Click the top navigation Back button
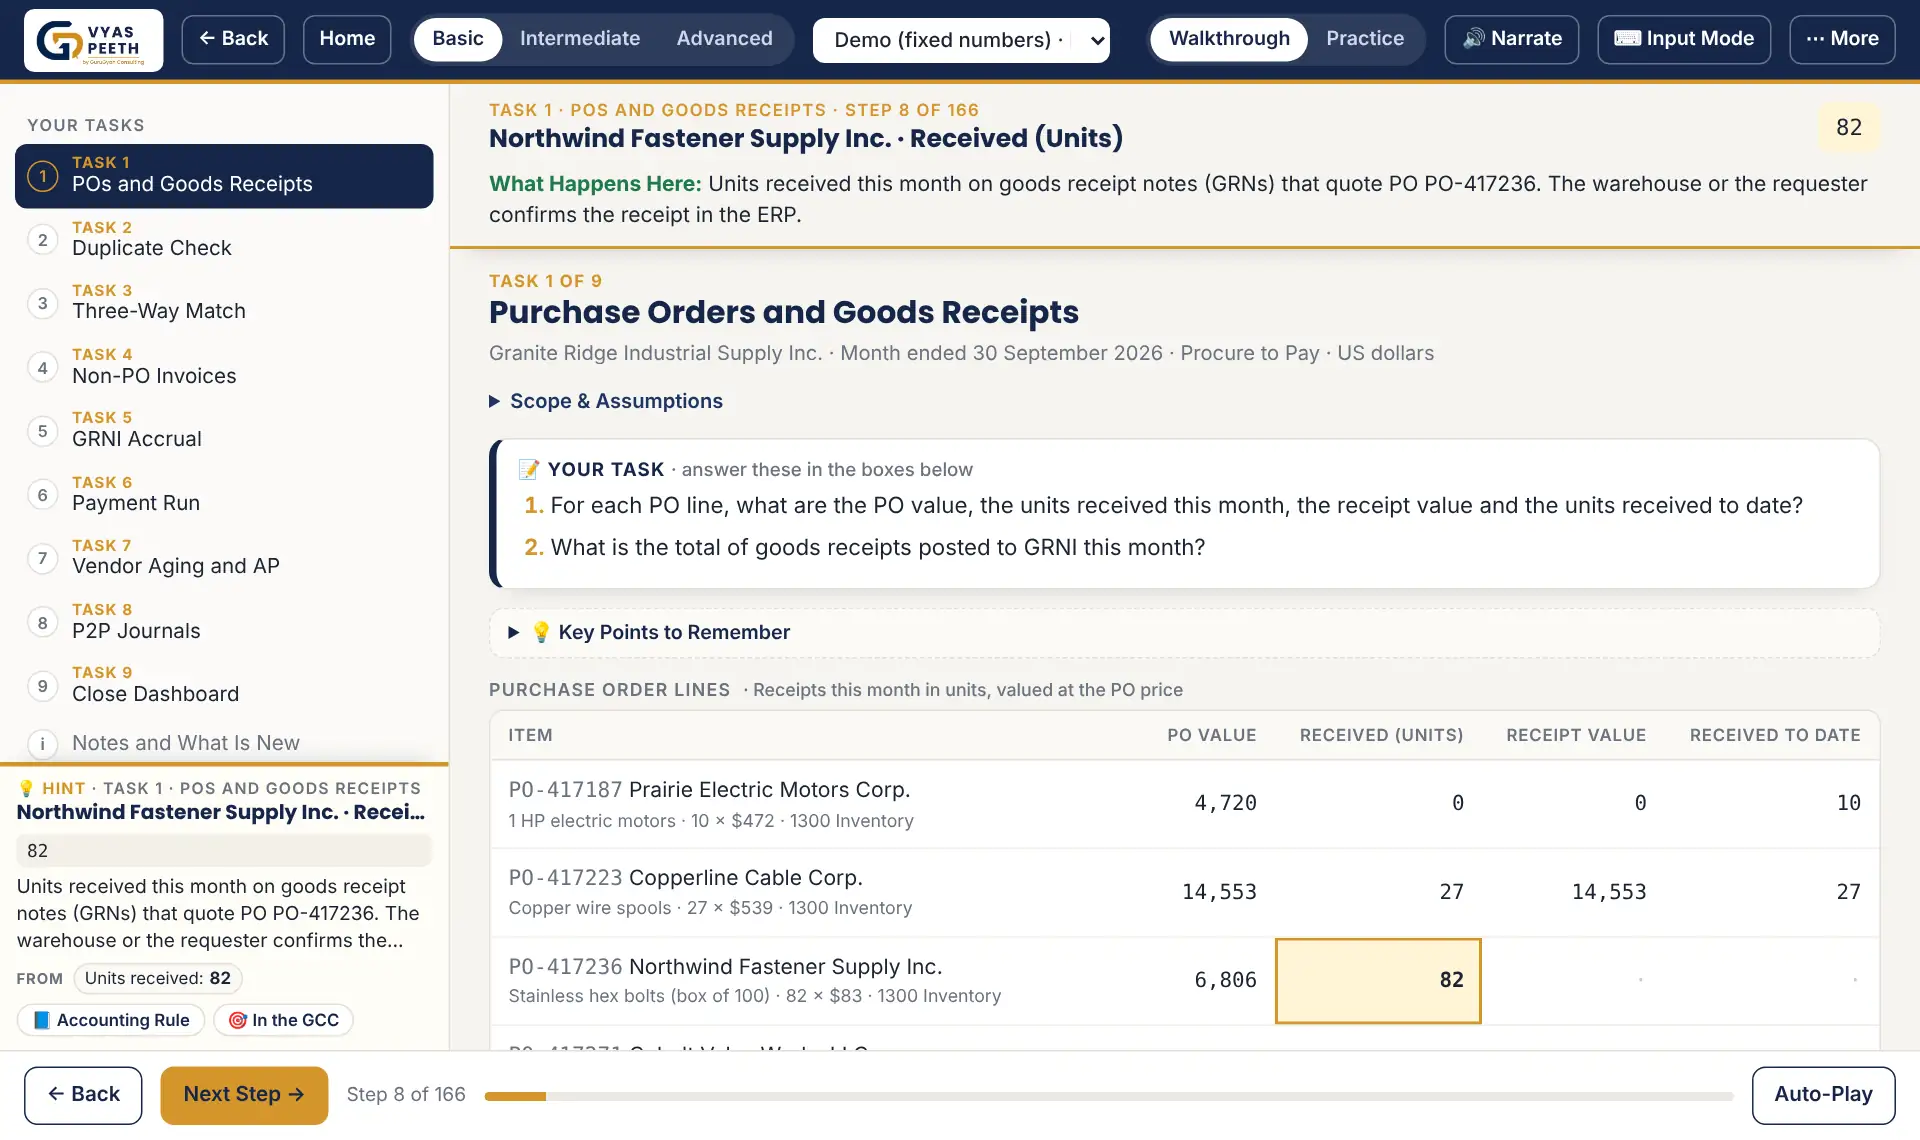 (233, 39)
